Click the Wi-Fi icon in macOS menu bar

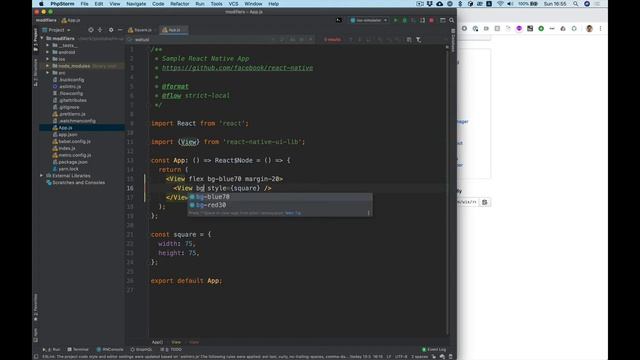tap(500, 4)
